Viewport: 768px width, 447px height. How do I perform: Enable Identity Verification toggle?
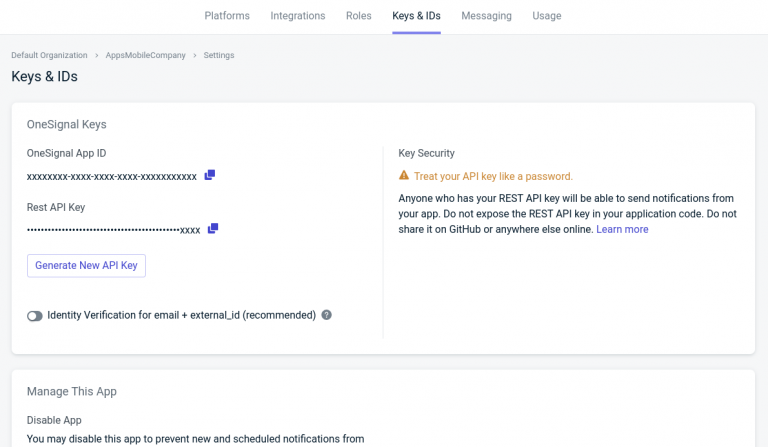tap(35, 316)
